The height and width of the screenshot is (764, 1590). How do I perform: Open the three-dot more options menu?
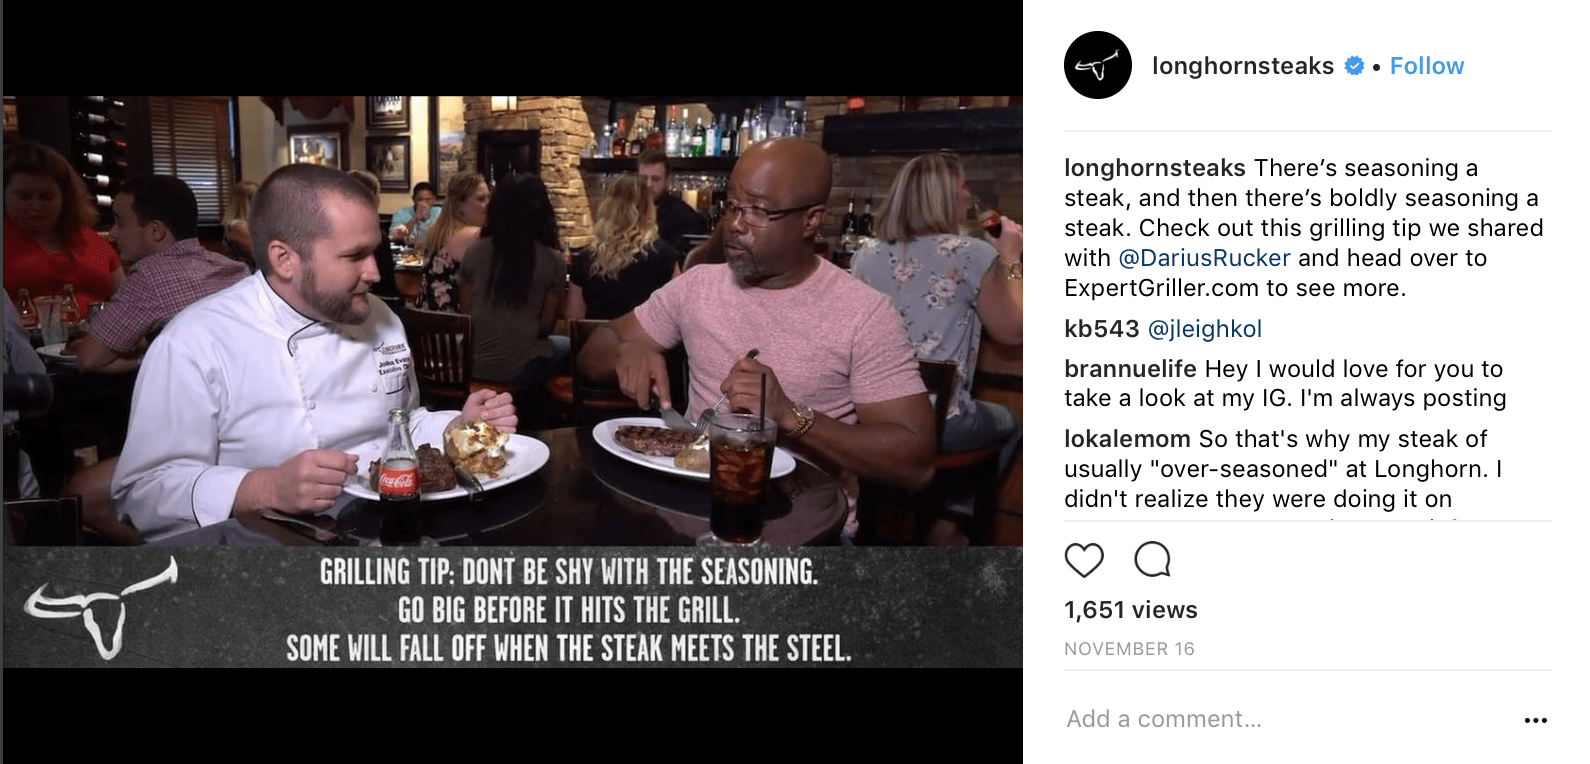(1536, 720)
